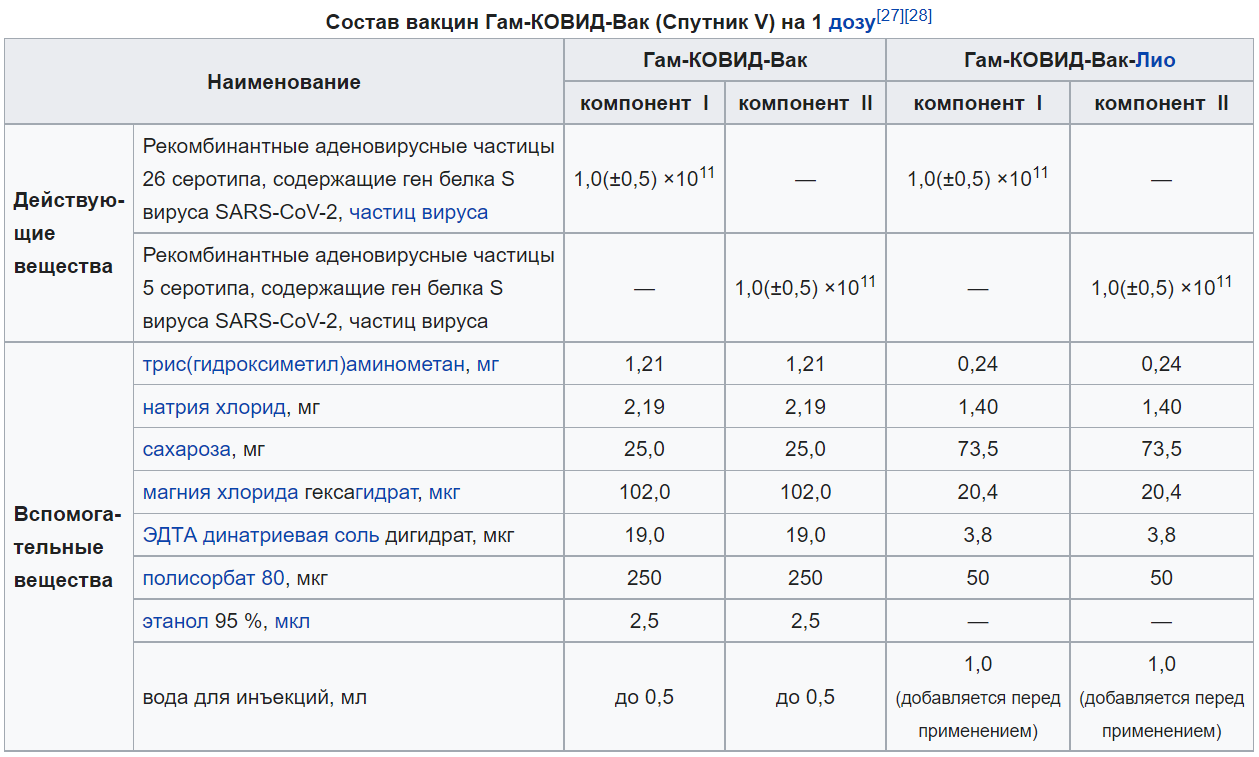Click '1,21' in the Гам-КОВИД-Вак компонент I column
This screenshot has width=1259, height=757.
[x=644, y=364]
